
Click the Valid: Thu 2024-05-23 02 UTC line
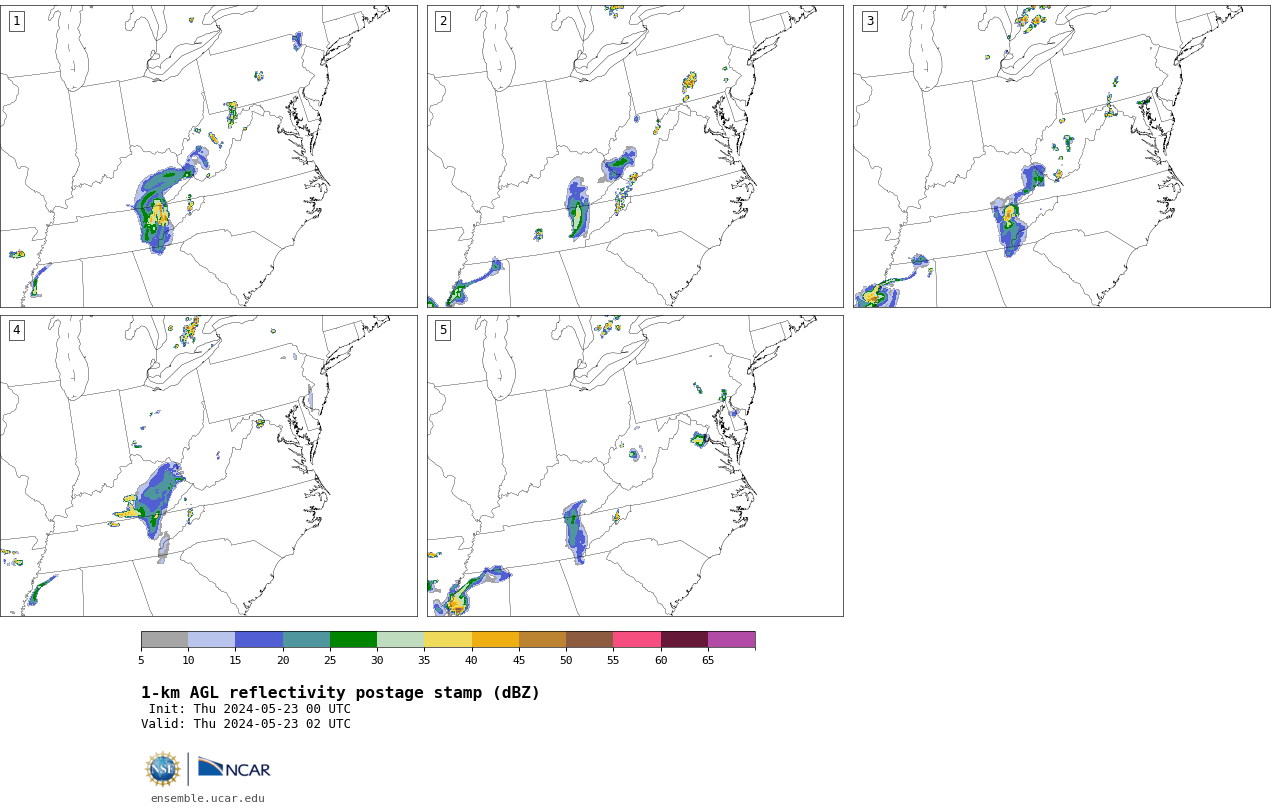coord(246,724)
